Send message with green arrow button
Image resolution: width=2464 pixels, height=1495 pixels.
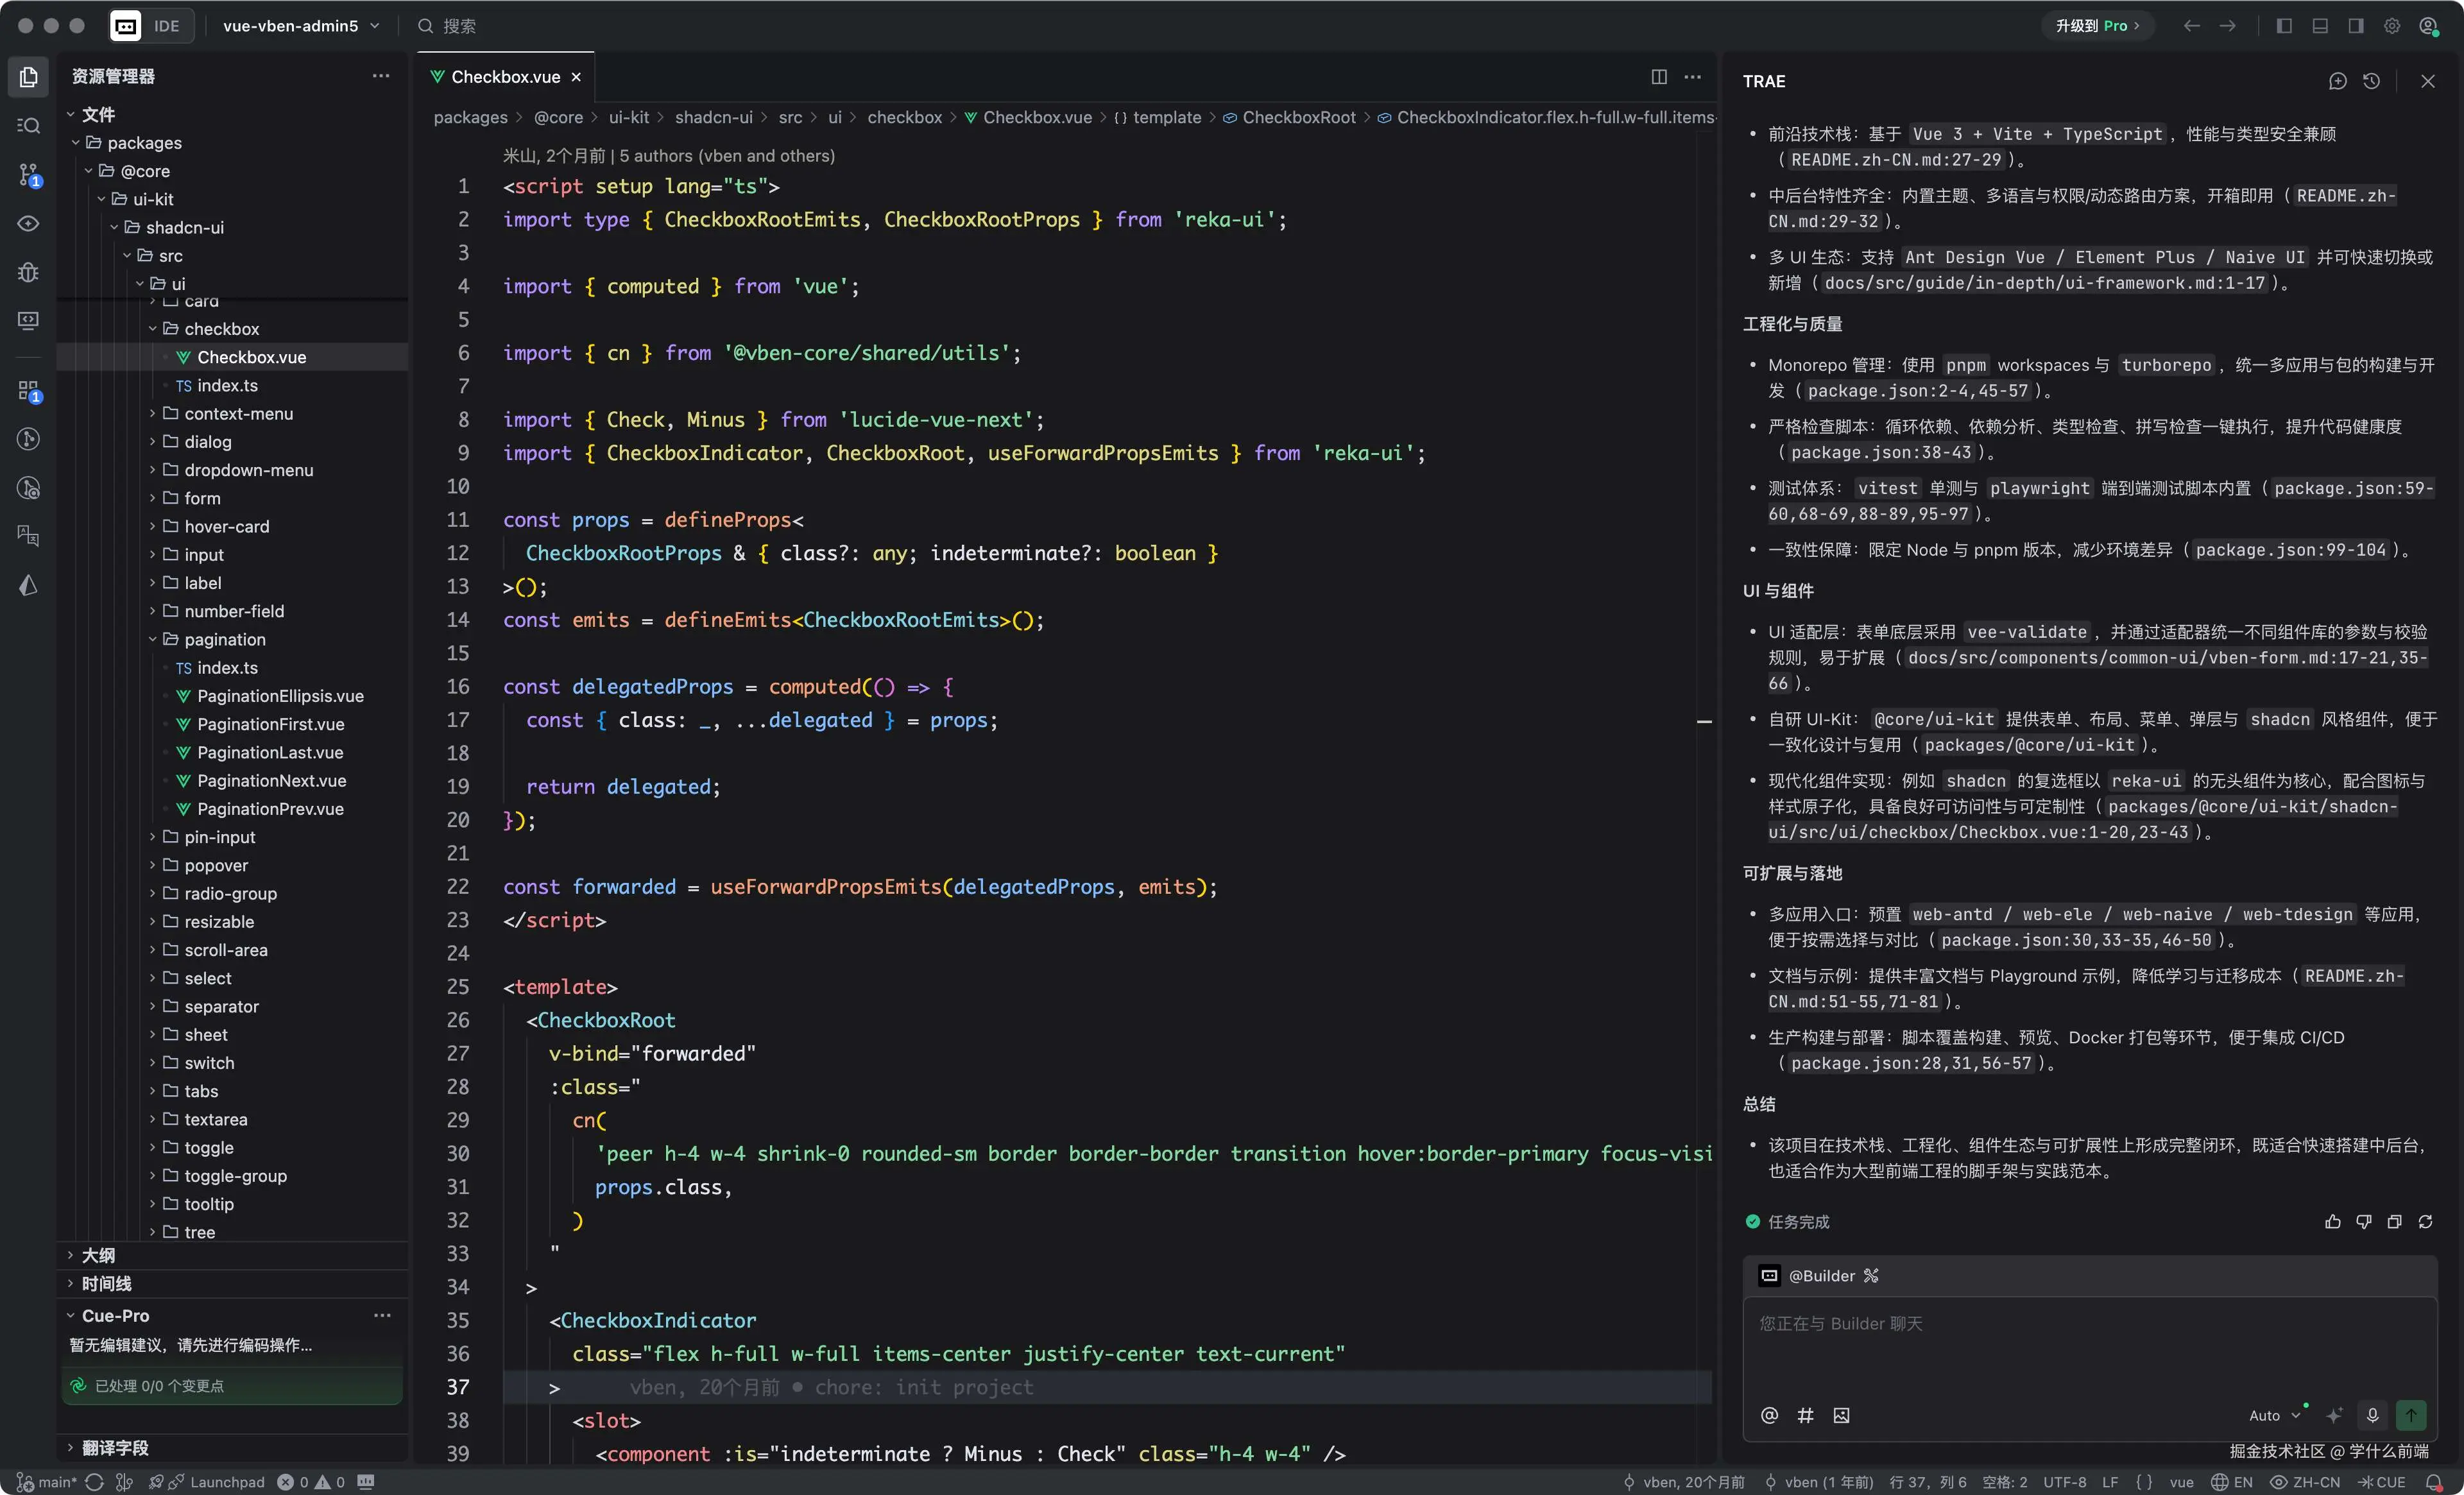(2411, 1415)
